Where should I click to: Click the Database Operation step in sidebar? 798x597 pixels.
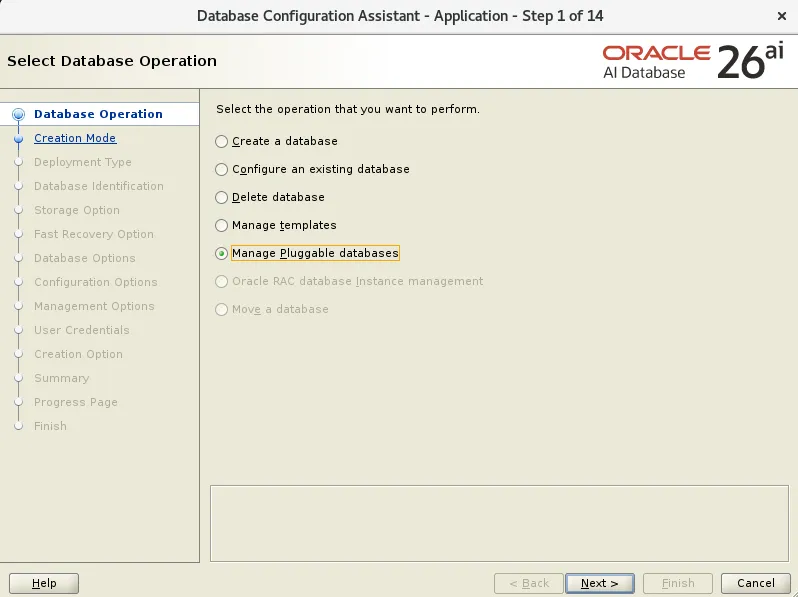pyautogui.click(x=98, y=114)
